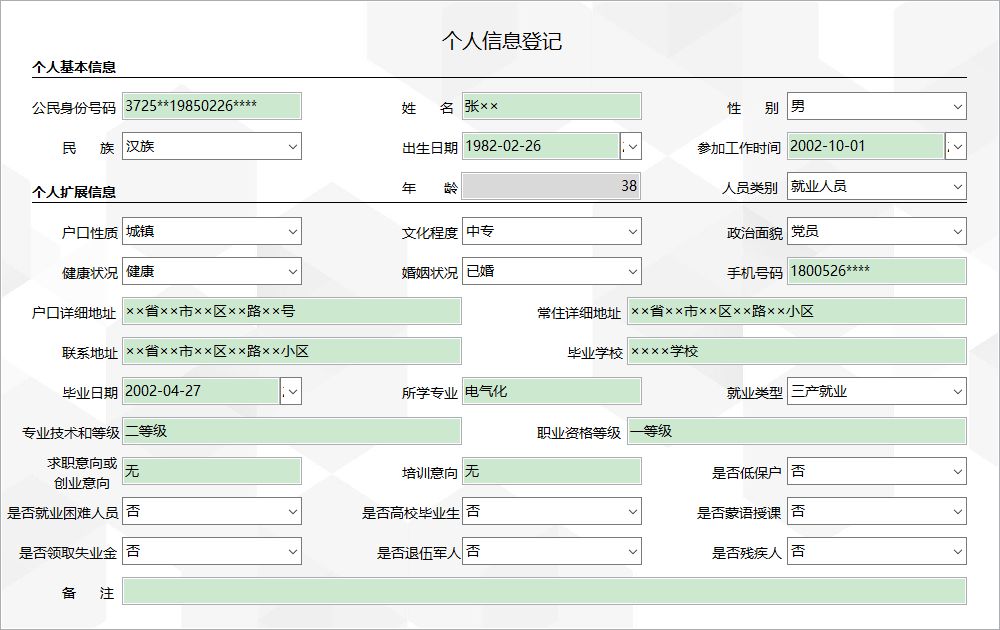Screen dimensions: 1000x630
Task: Open the 民族 dropdown showing 汉族
Action: coord(212,146)
